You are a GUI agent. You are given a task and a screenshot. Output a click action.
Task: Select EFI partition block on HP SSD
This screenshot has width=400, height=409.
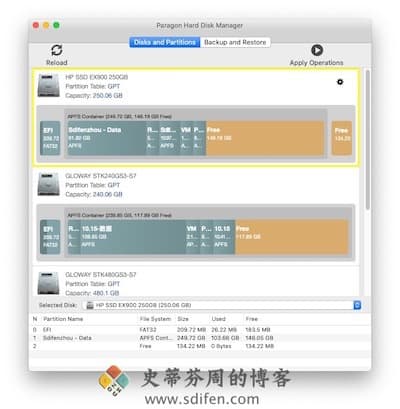(50, 138)
